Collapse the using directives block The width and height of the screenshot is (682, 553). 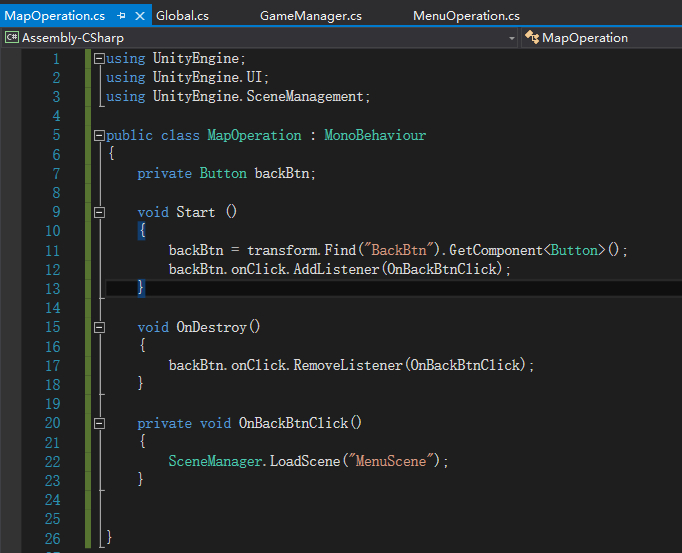click(x=99, y=59)
